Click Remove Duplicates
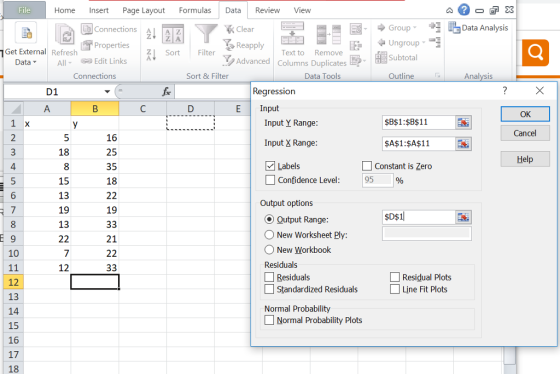The height and width of the screenshot is (374, 560). [329, 44]
